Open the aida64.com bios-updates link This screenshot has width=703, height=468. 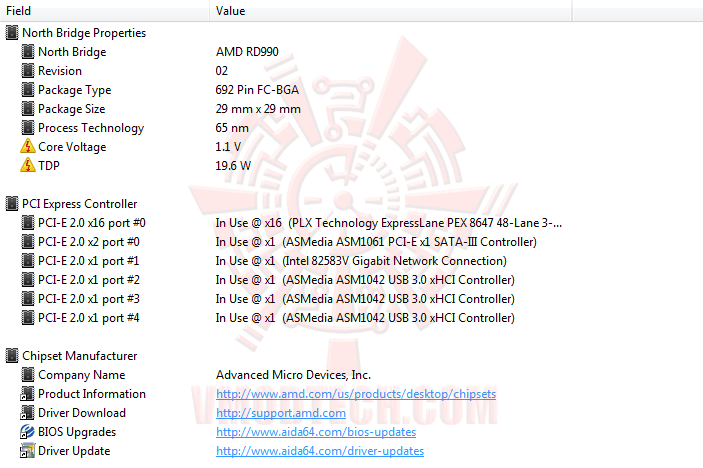pyautogui.click(x=316, y=432)
